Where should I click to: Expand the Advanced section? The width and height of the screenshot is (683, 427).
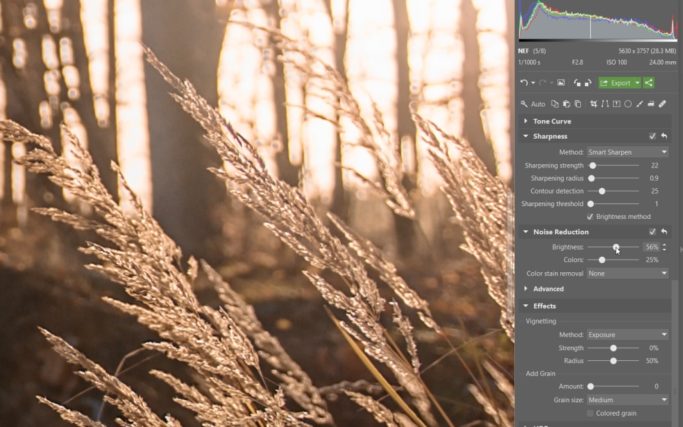(x=526, y=289)
